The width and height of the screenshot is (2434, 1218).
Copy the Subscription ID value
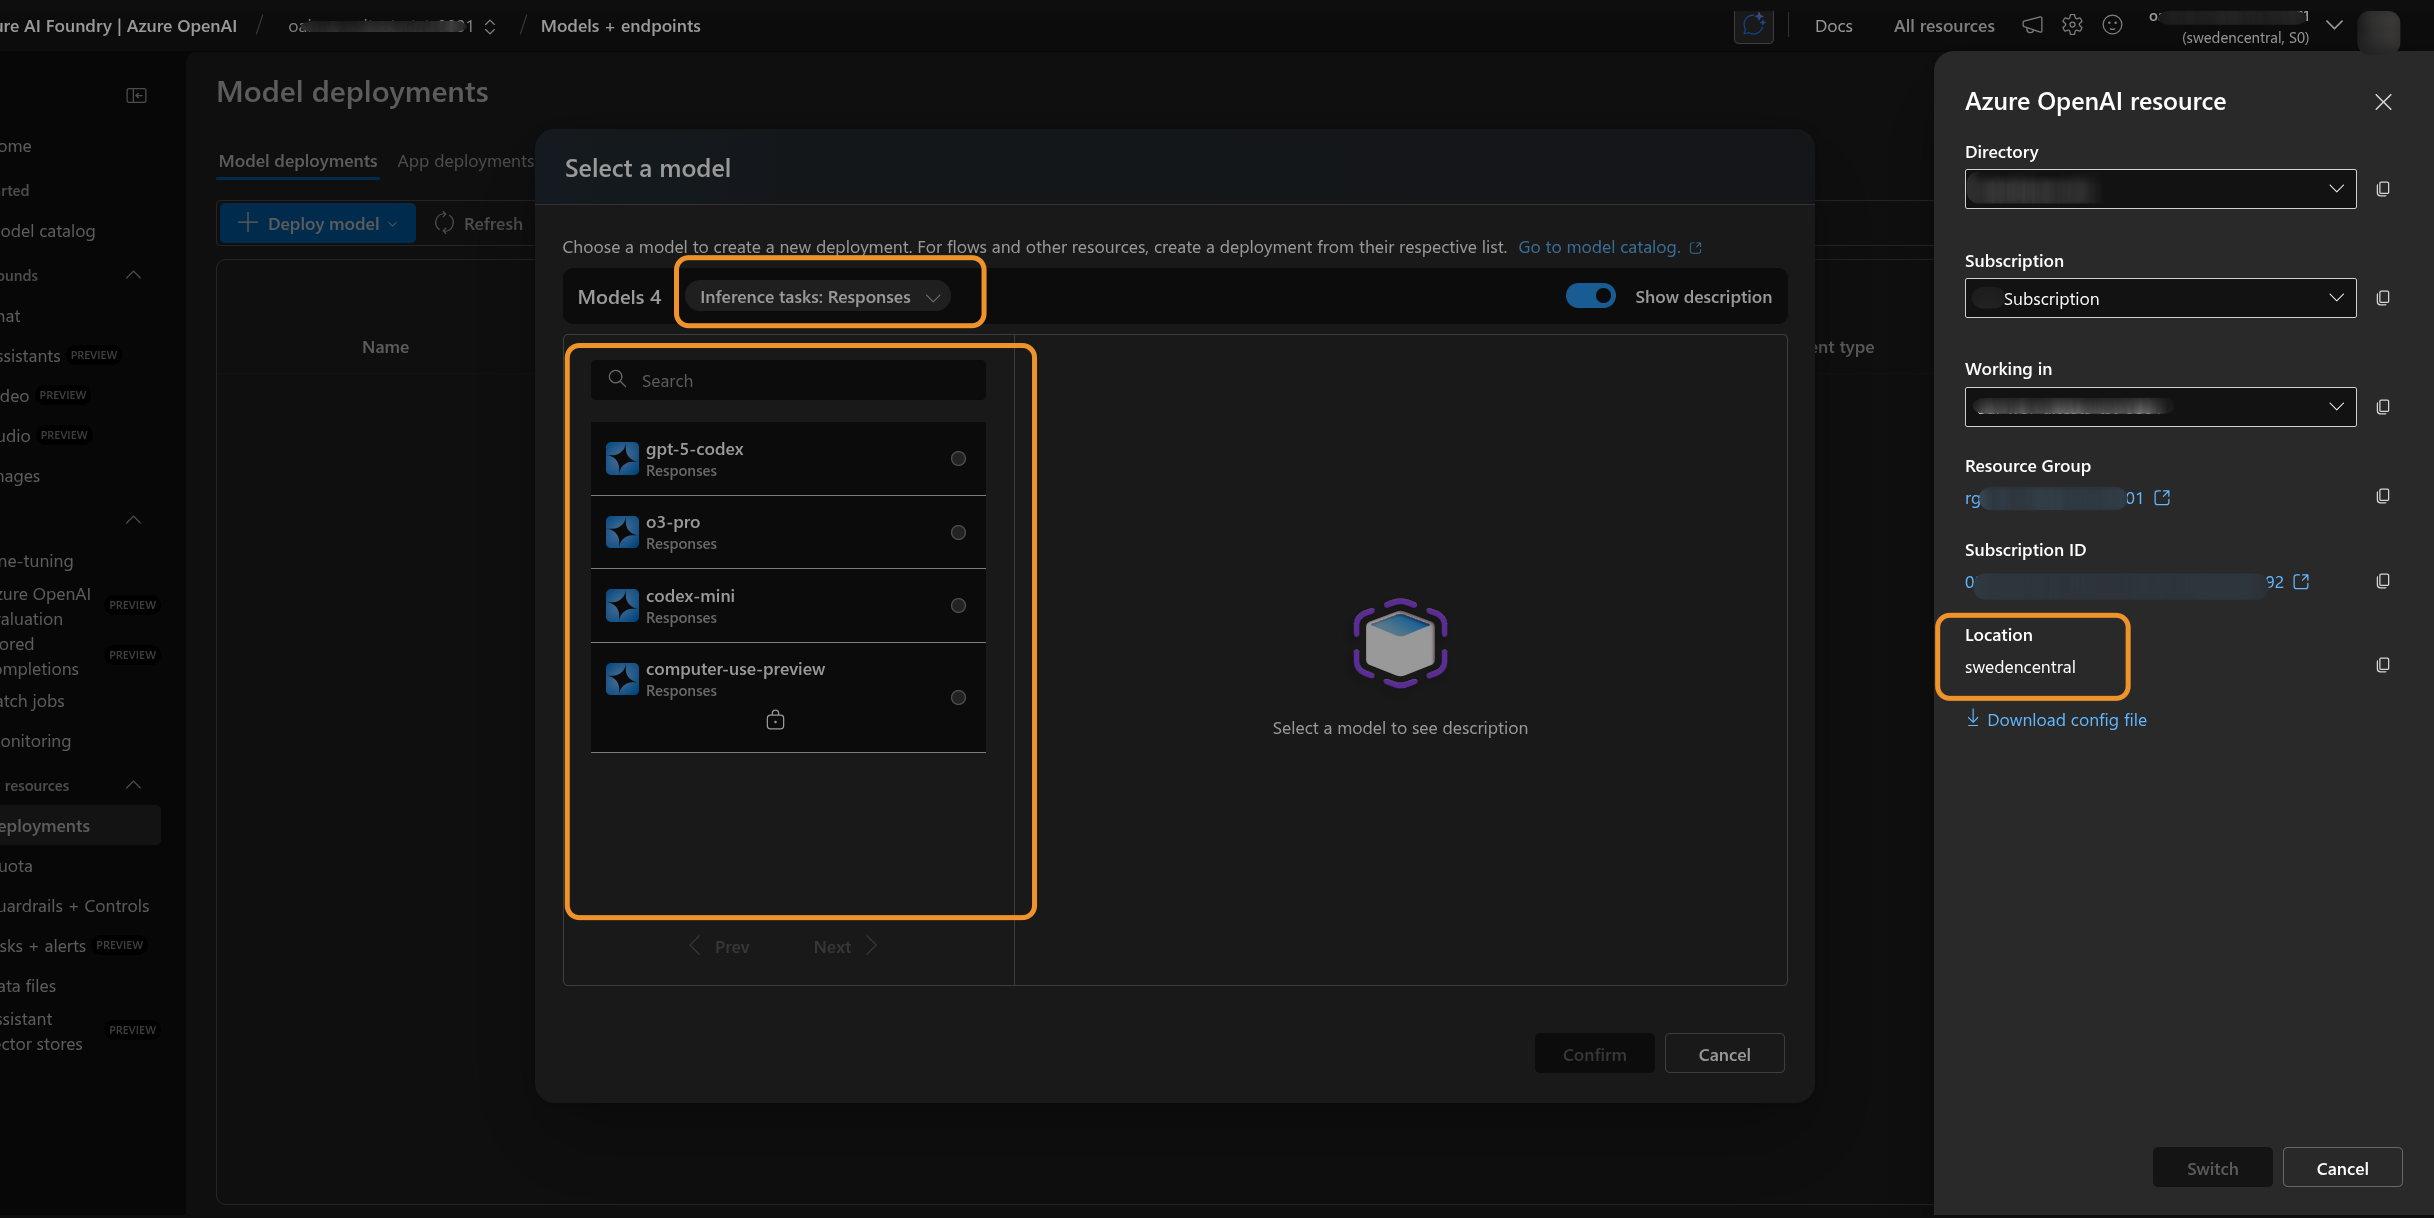coord(2383,581)
